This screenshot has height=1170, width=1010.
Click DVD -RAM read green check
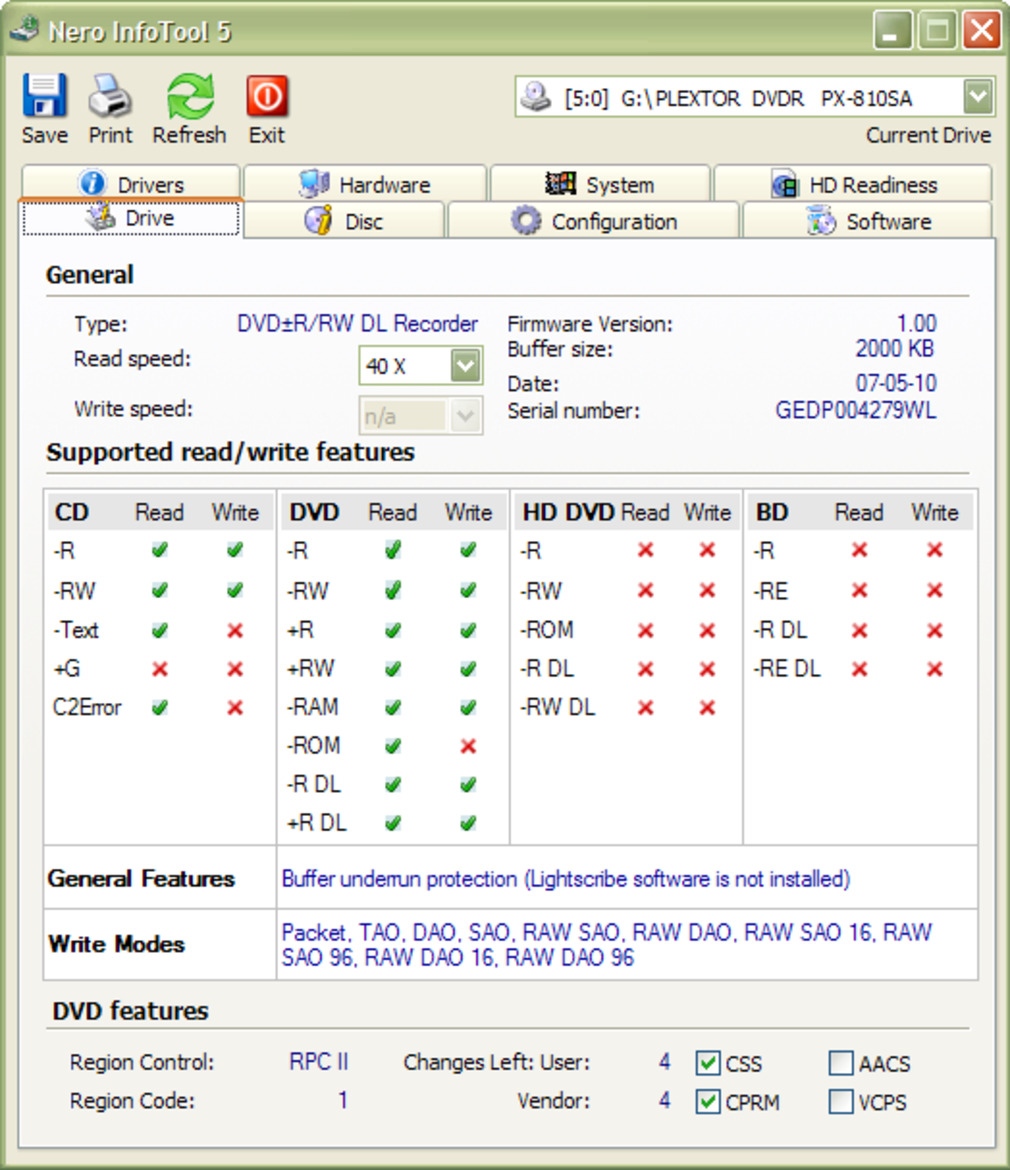[393, 707]
